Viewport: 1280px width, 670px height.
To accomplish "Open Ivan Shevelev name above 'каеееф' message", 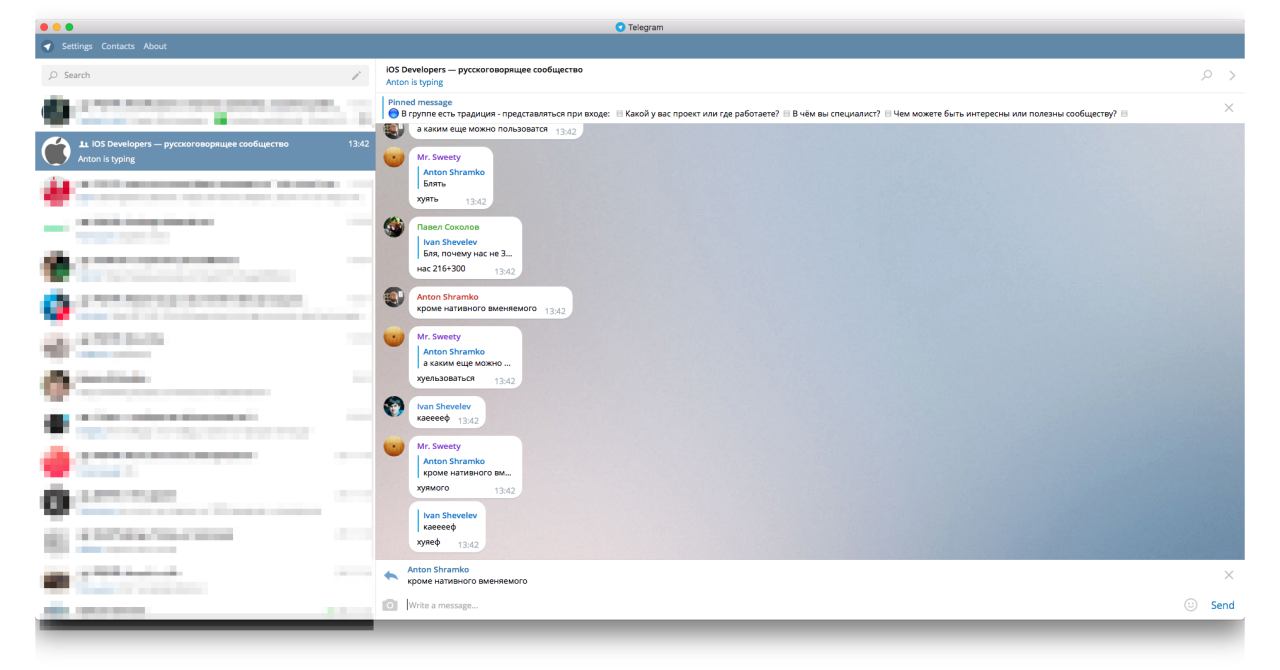I will [x=445, y=406].
